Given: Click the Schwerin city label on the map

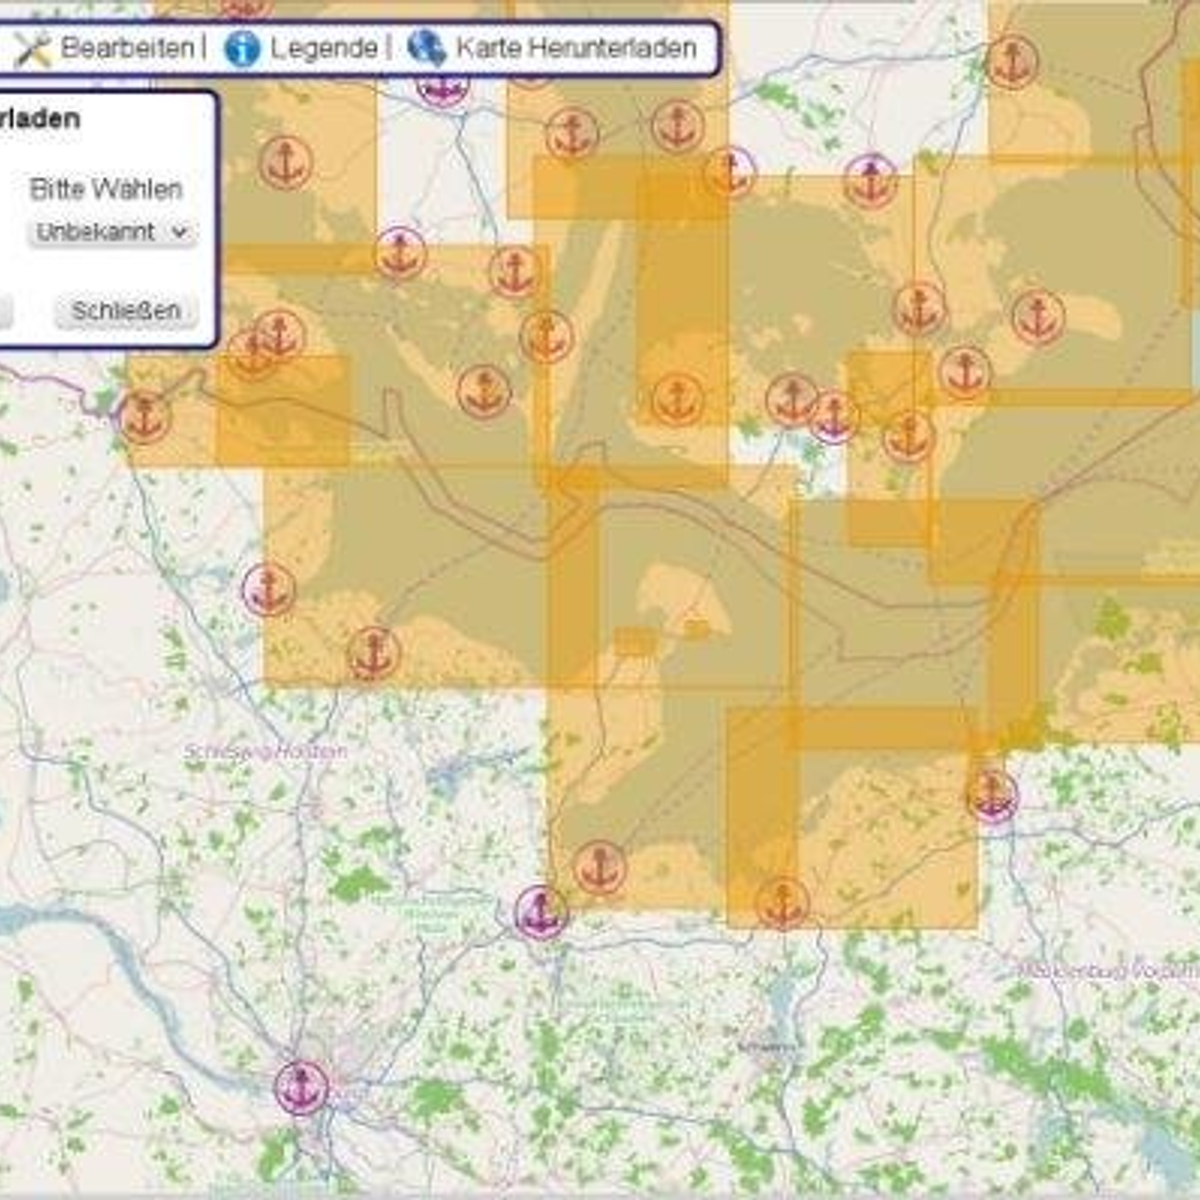Looking at the screenshot, I should 768,1047.
